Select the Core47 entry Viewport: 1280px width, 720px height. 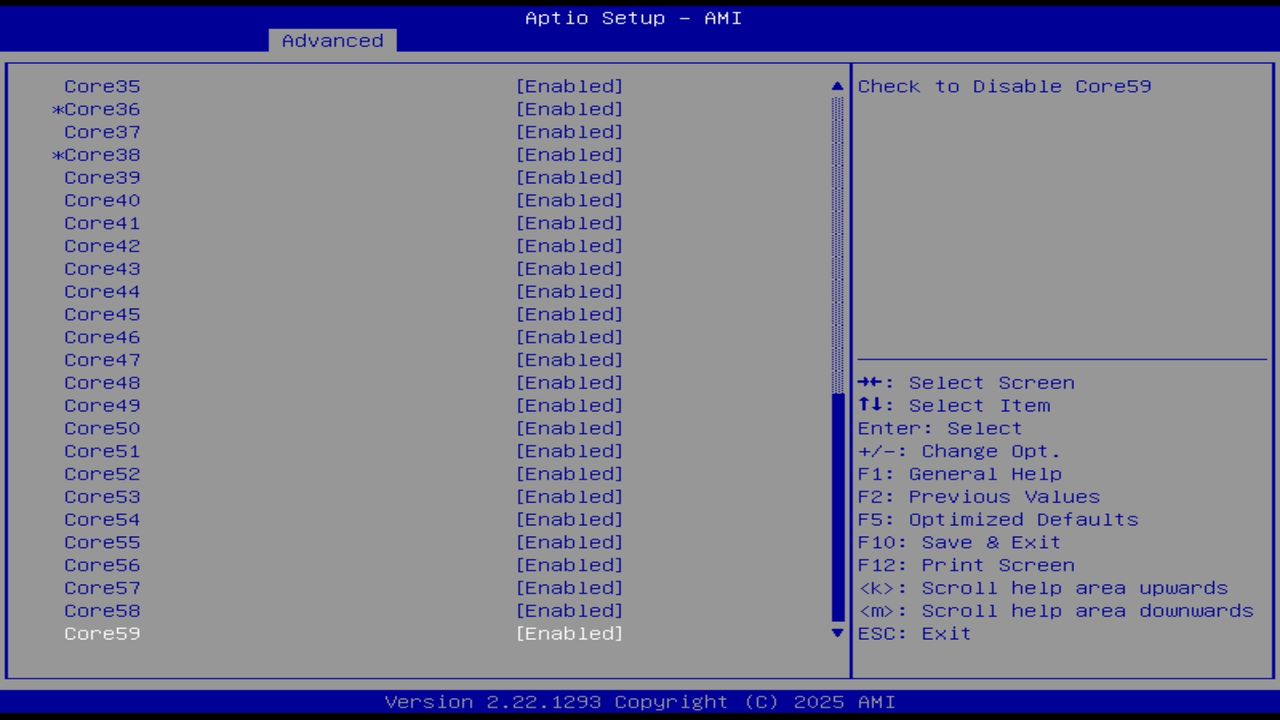[x=101, y=359]
